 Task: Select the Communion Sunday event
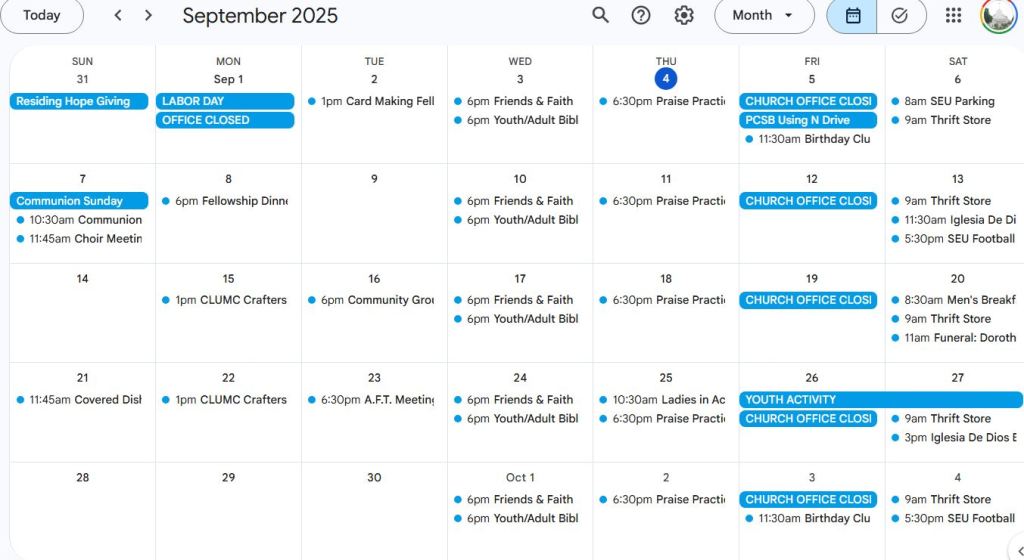click(x=79, y=201)
